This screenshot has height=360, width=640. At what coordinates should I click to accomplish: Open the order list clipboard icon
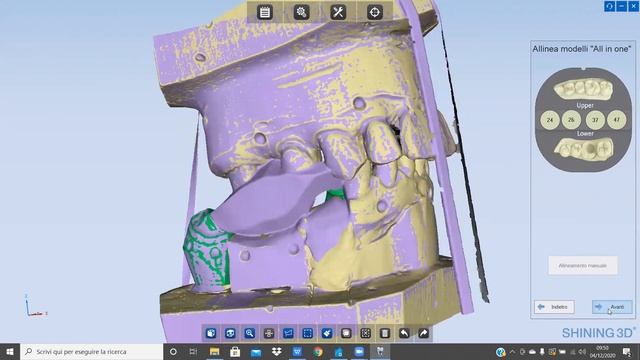(265, 12)
